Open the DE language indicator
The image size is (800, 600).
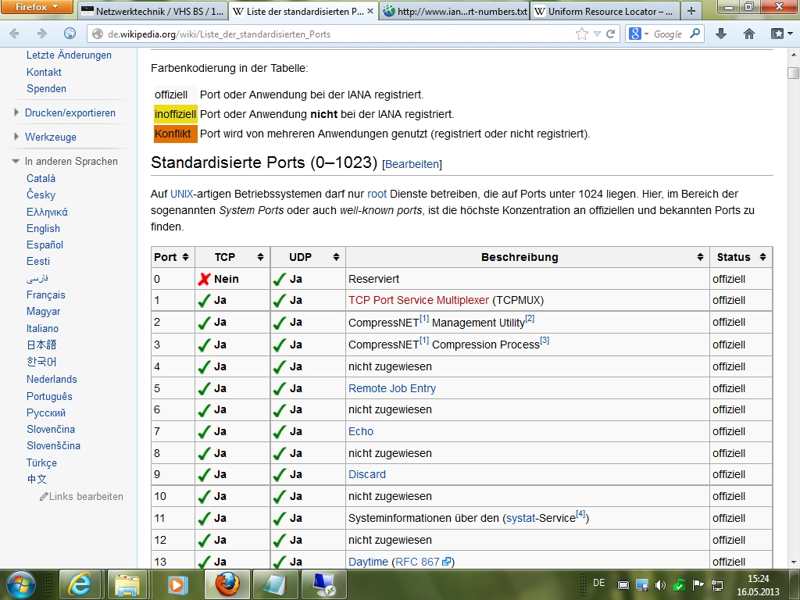pyautogui.click(x=599, y=583)
